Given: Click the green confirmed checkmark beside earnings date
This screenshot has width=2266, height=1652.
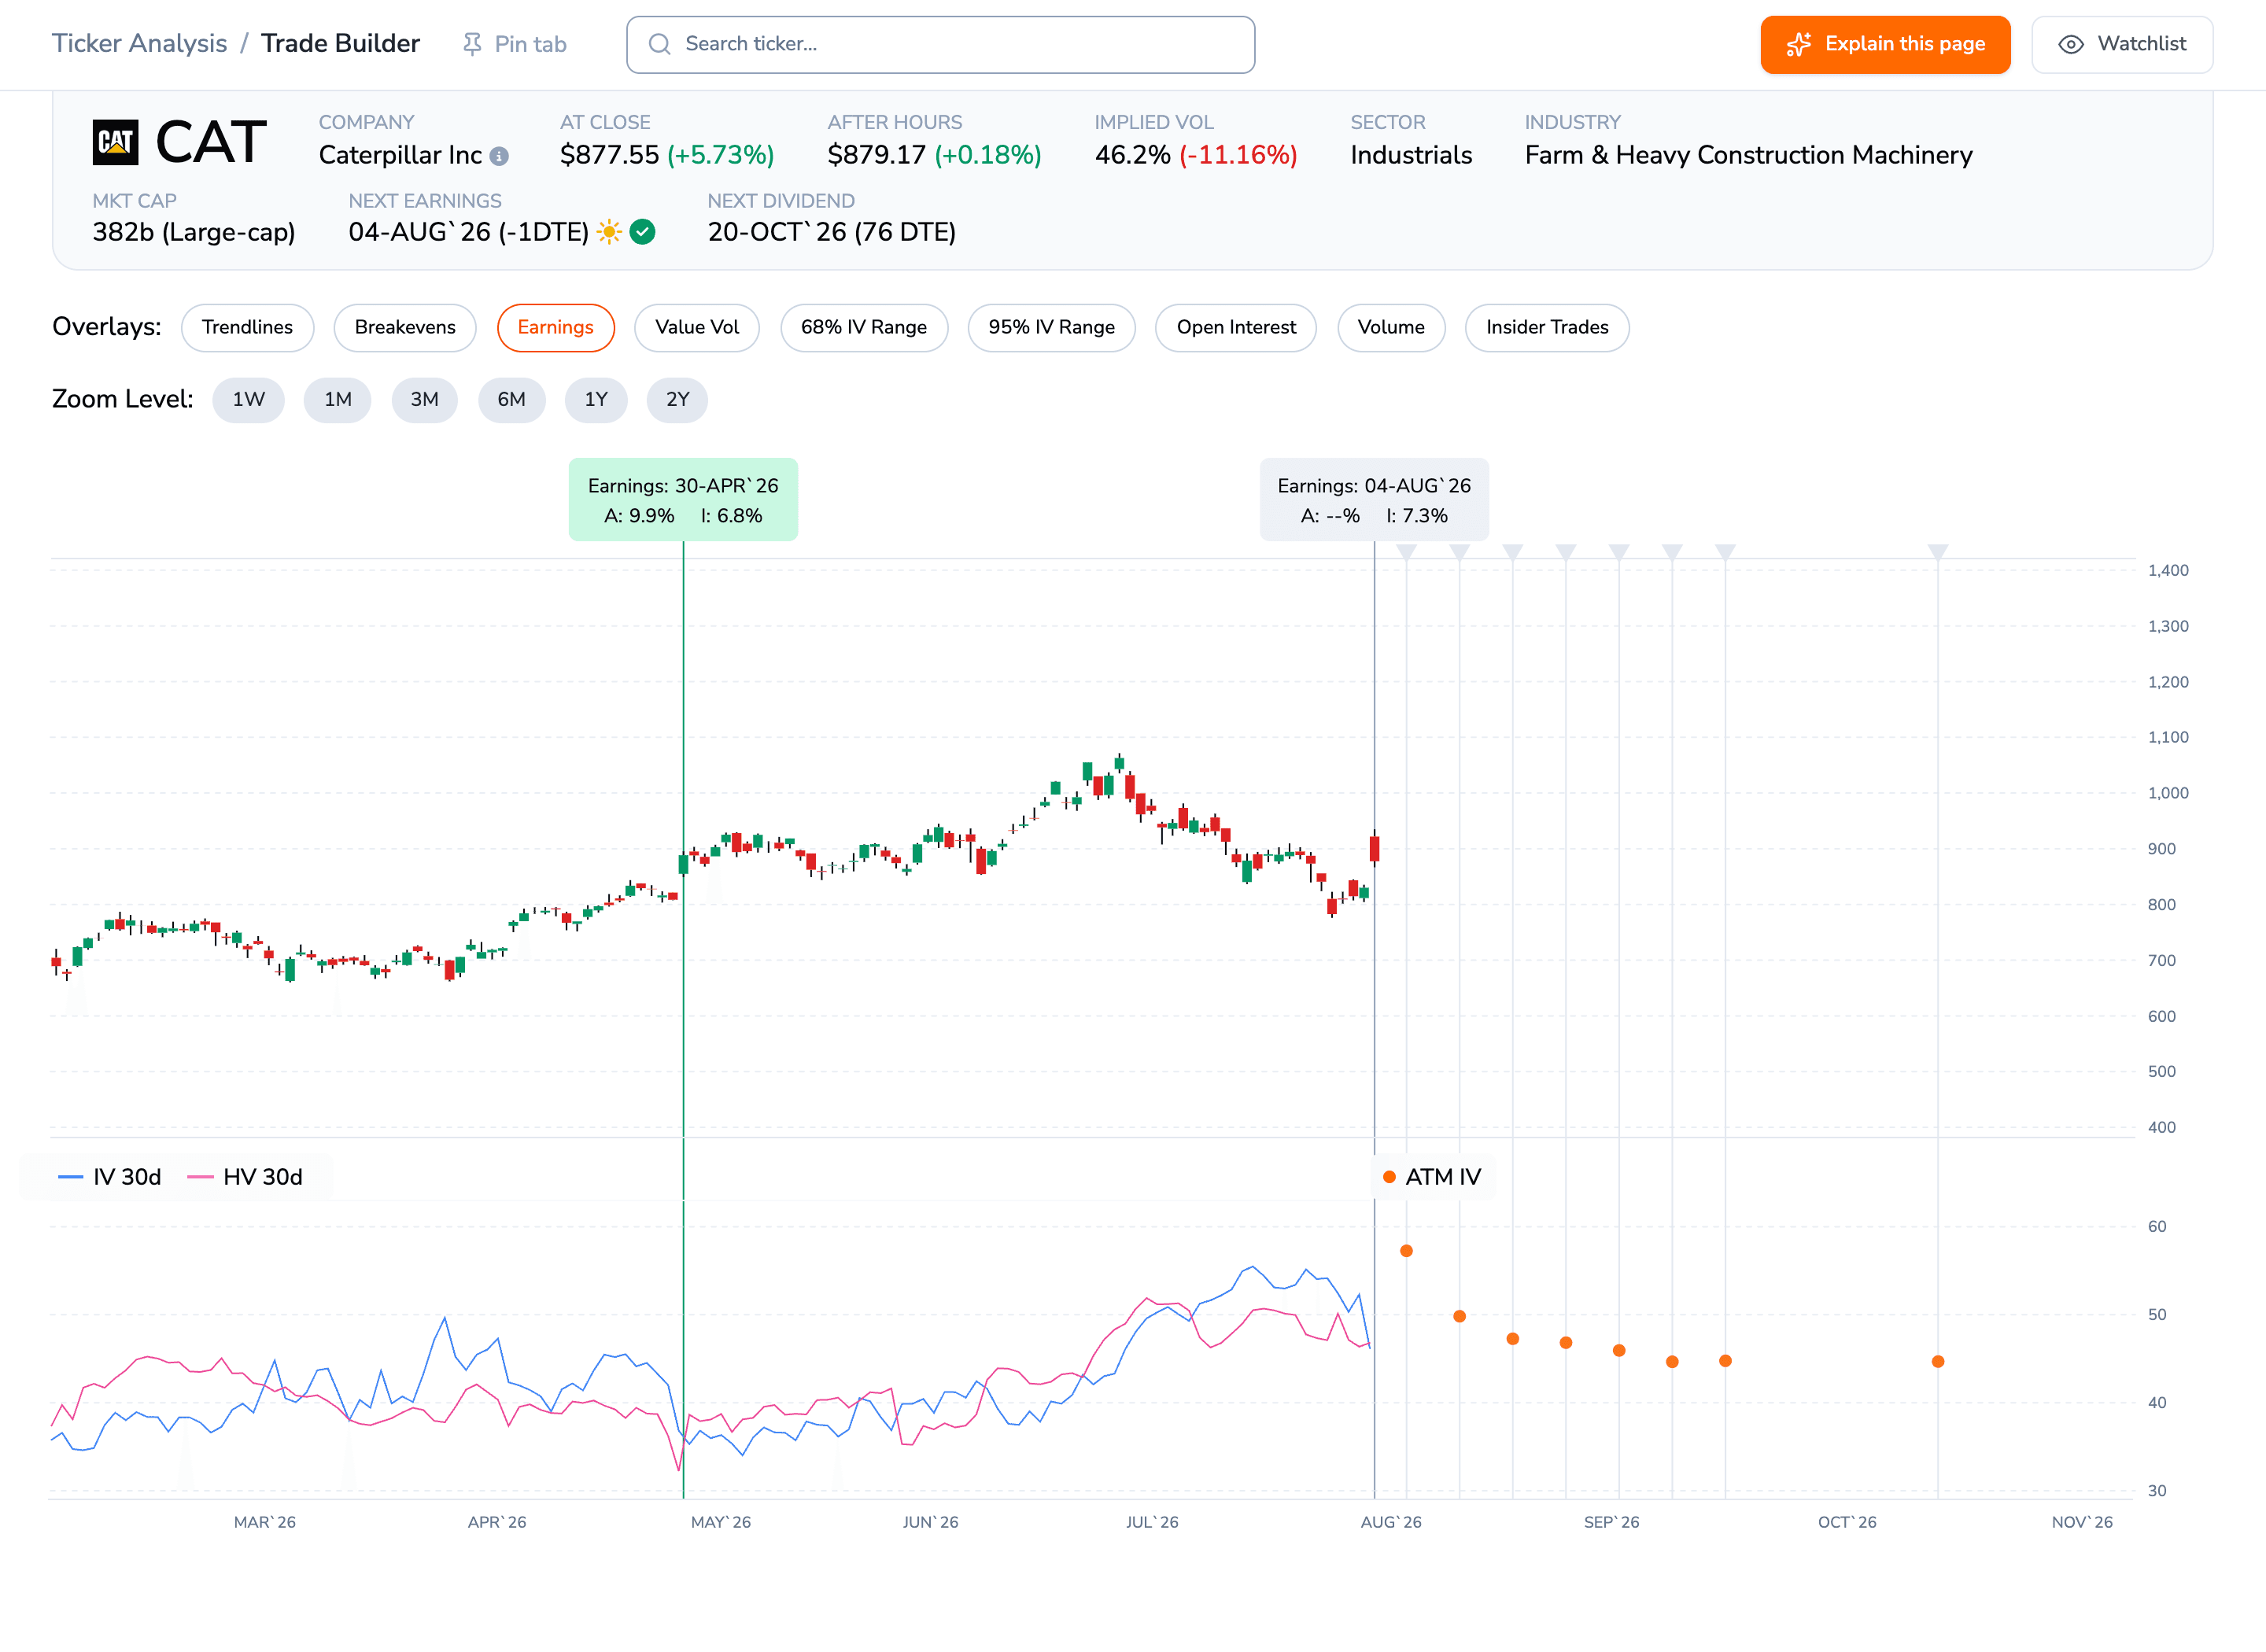Looking at the screenshot, I should [643, 232].
